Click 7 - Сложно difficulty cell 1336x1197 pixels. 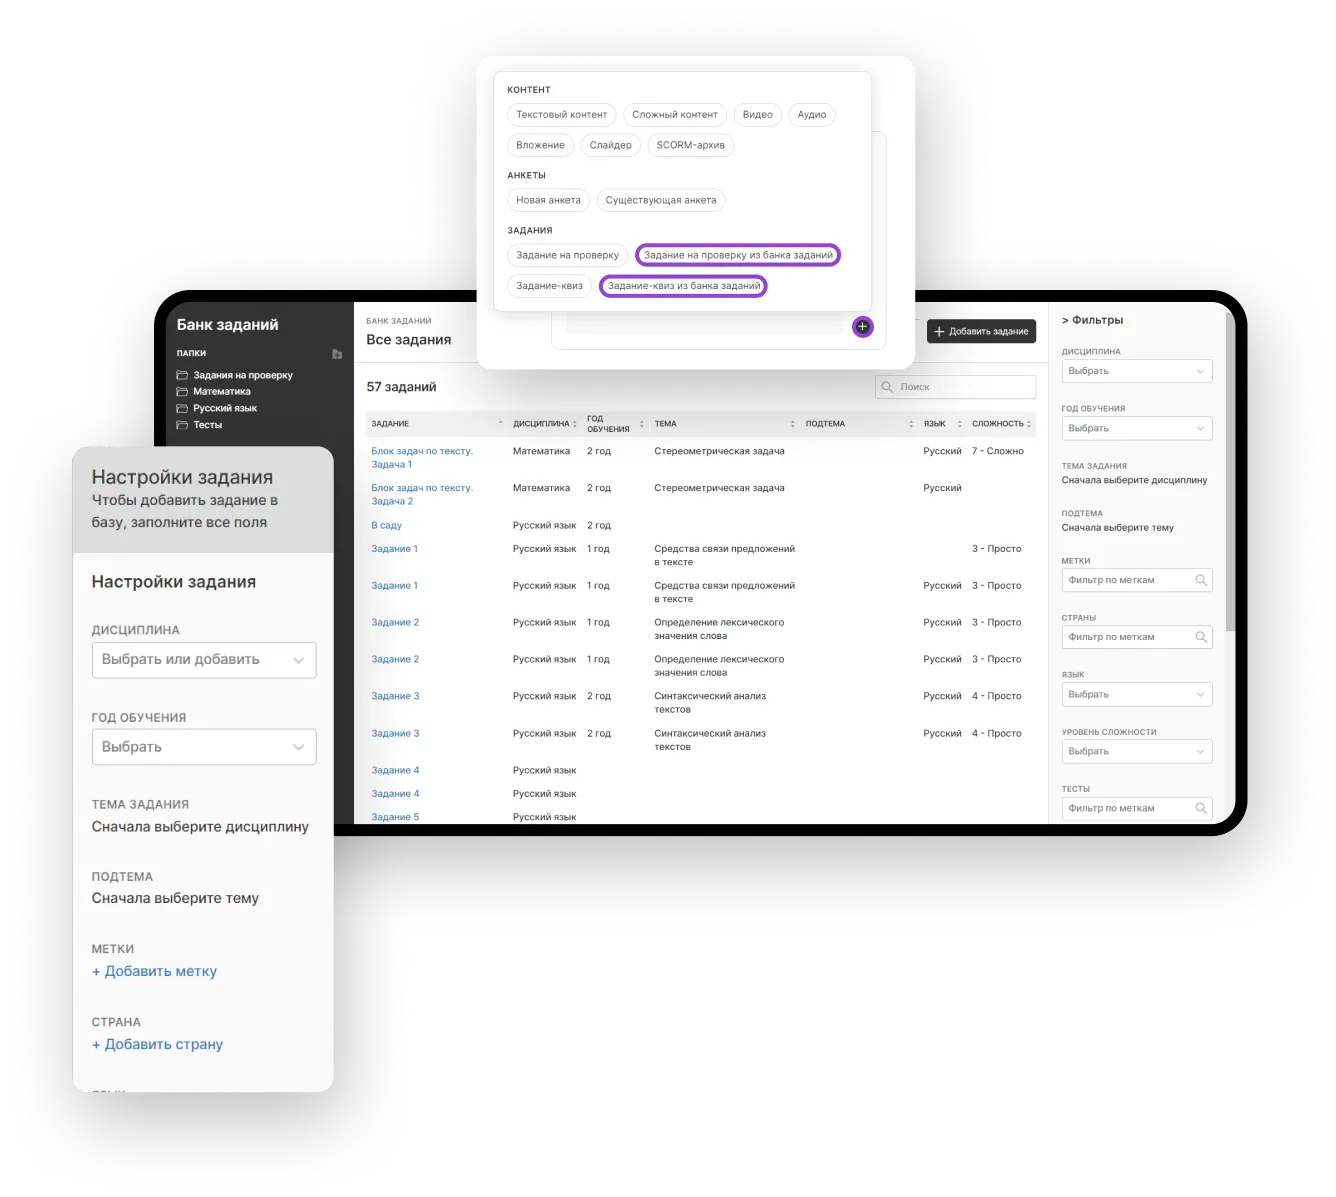[x=997, y=451]
